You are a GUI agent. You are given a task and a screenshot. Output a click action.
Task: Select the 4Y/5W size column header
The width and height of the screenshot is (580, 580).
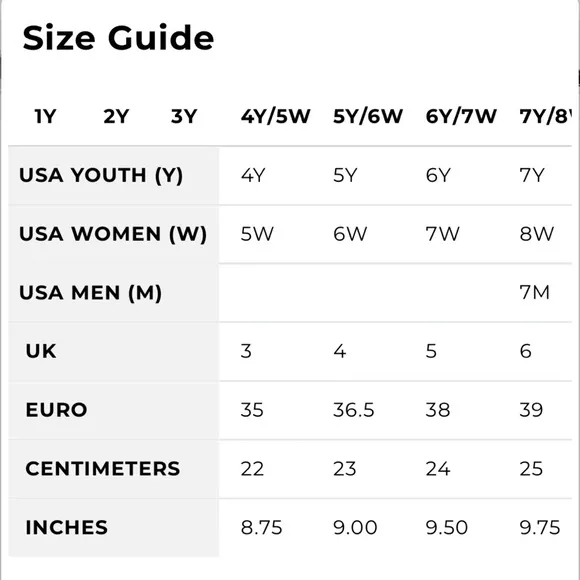coord(276,117)
